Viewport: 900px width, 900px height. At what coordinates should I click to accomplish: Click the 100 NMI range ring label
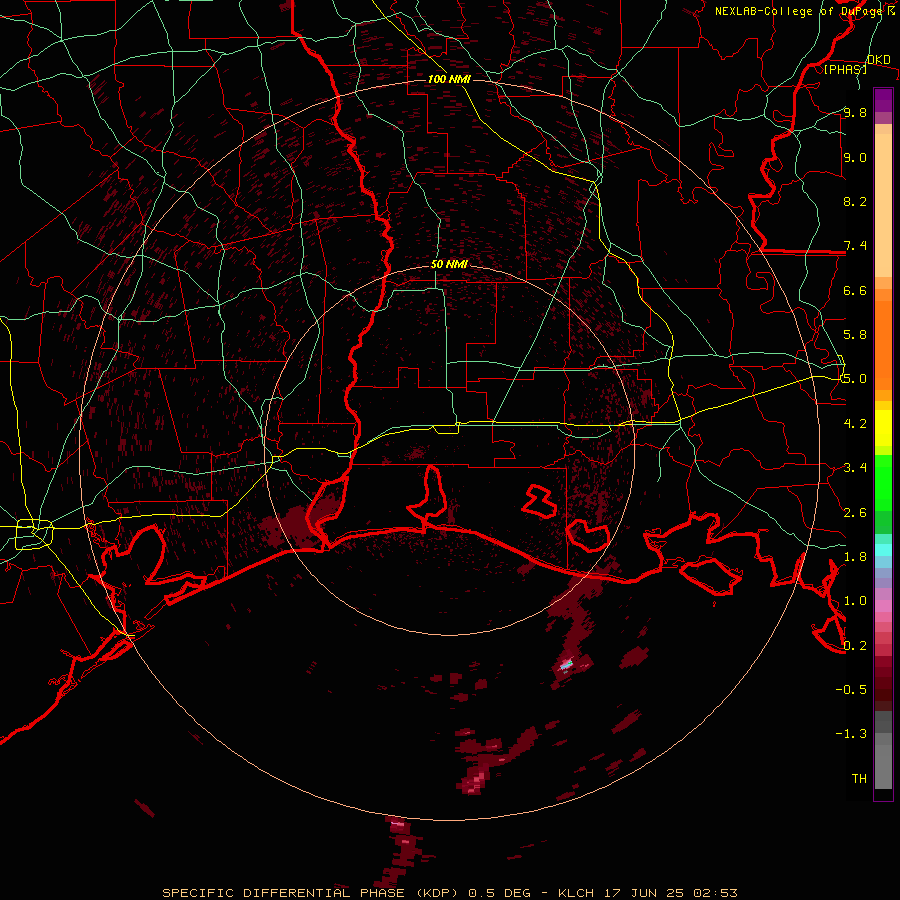[449, 79]
